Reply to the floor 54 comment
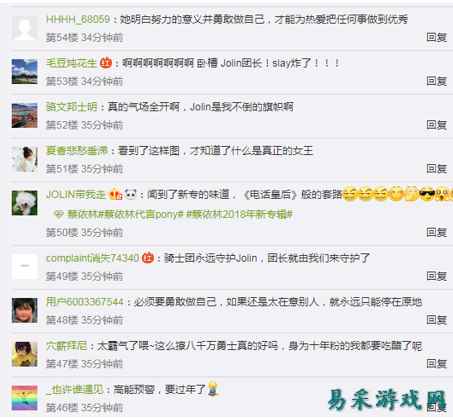The image size is (453, 419). coord(436,37)
